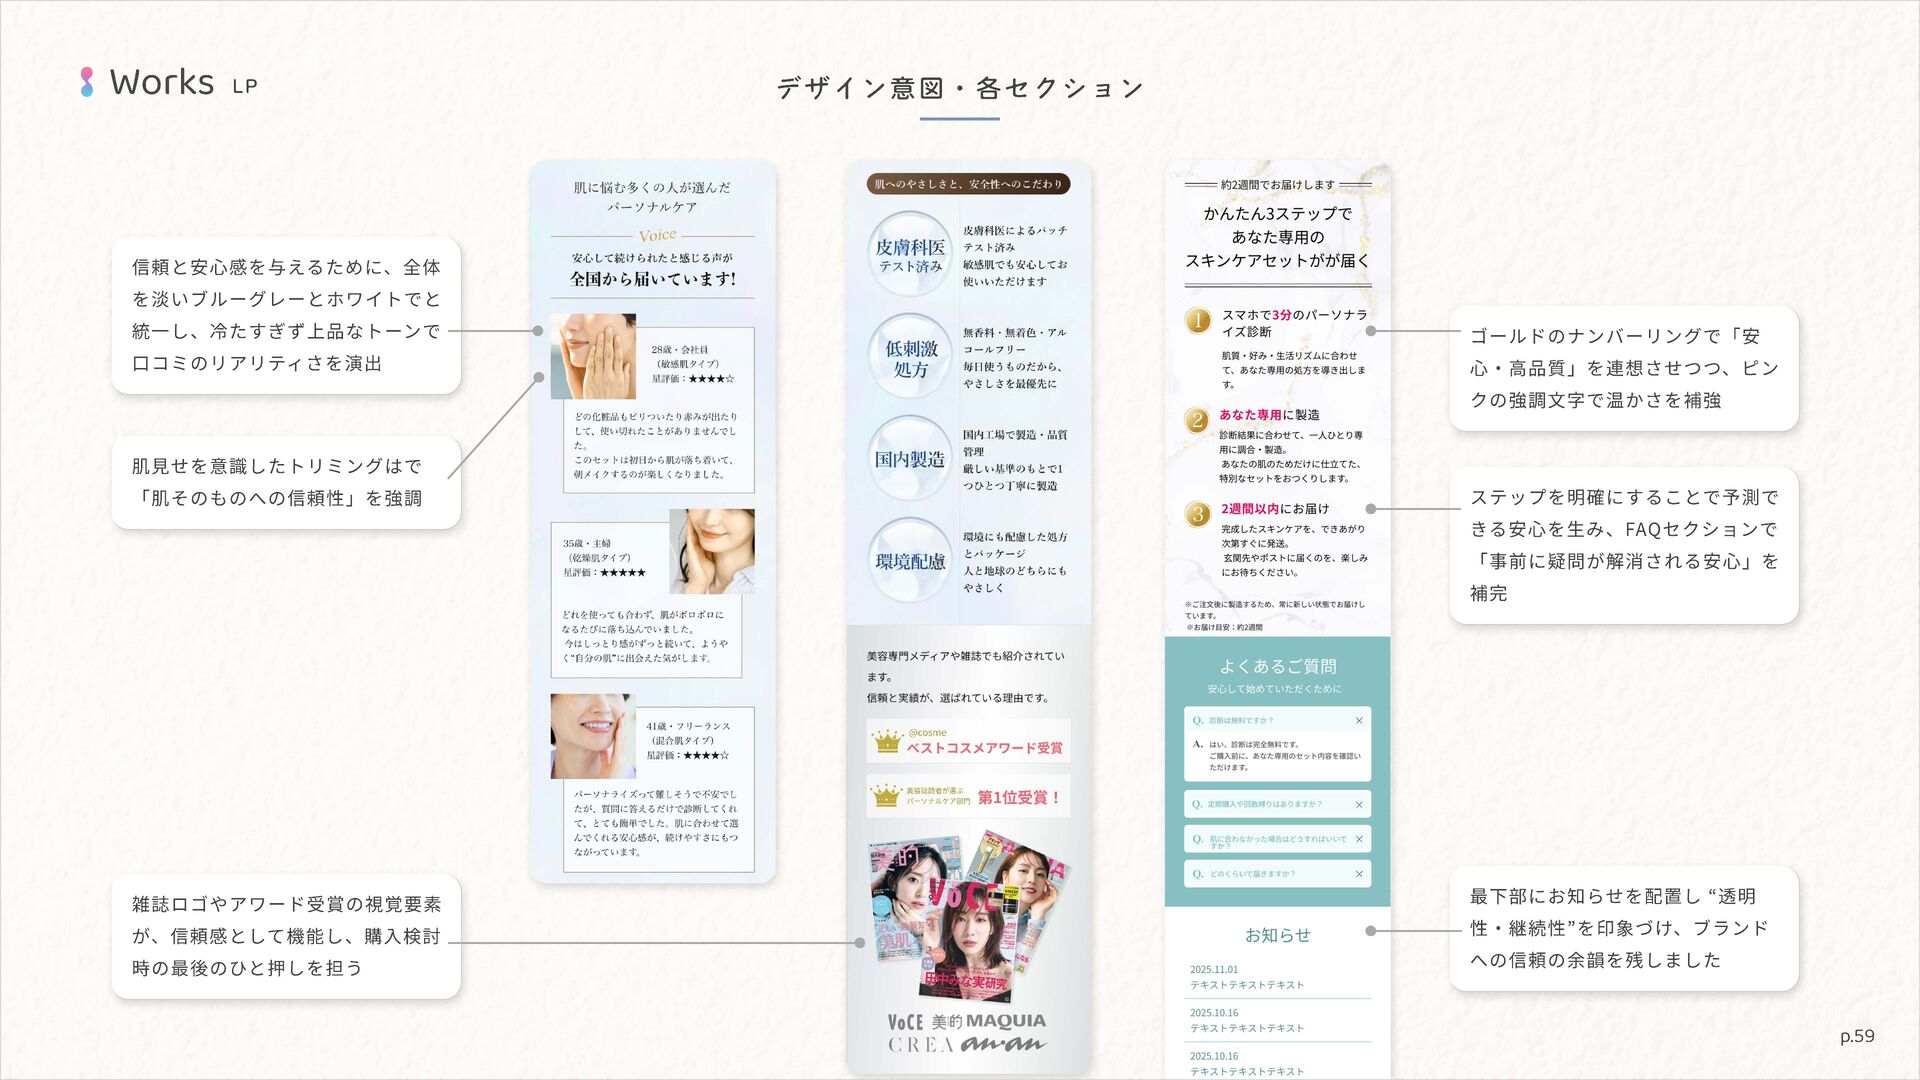
Task: Click the 皮膚科医テスト済み circle badge
Action: point(910,254)
